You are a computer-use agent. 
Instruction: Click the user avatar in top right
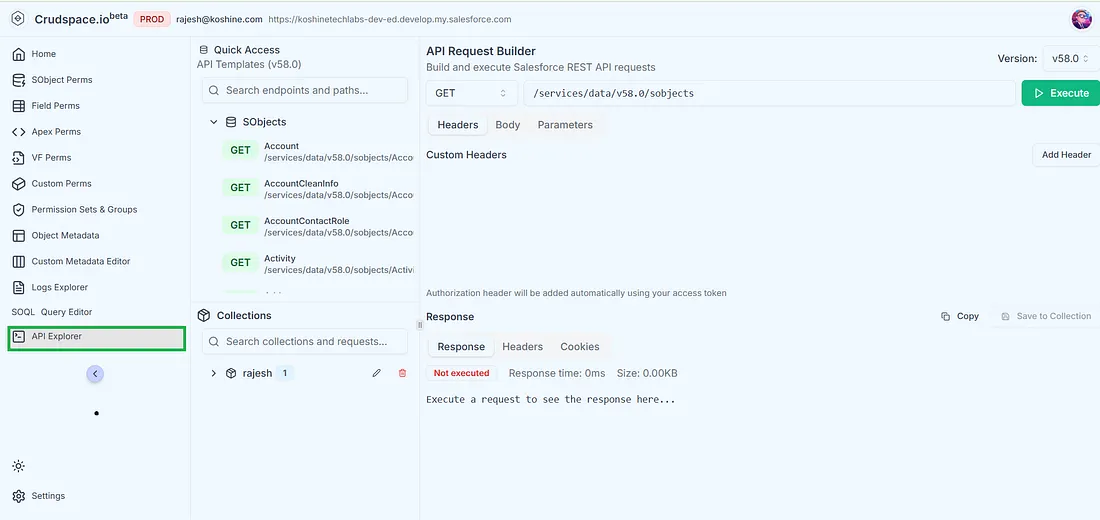click(x=1081, y=19)
